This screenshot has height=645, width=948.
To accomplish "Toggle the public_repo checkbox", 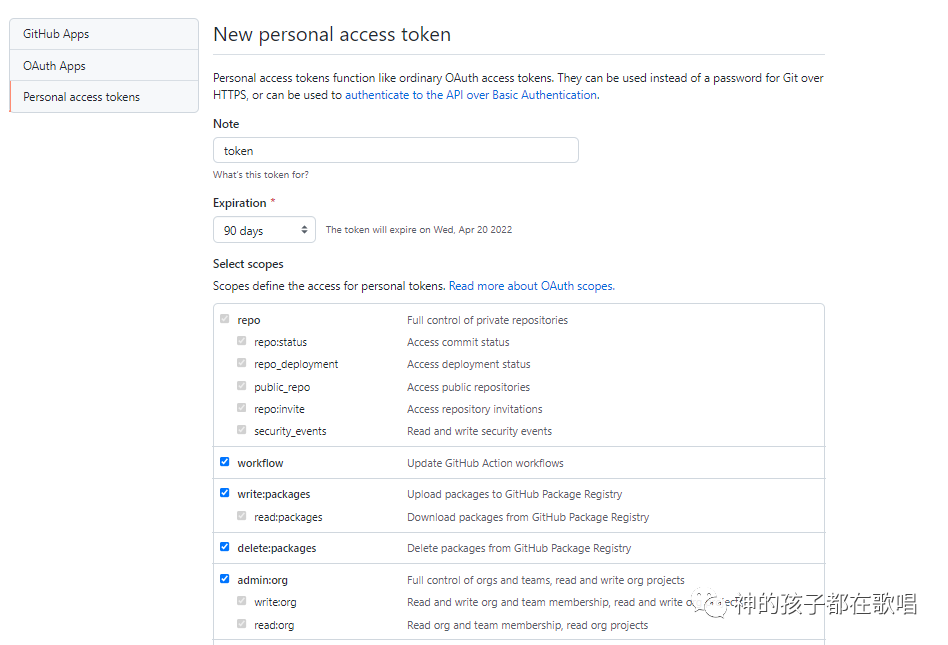I will point(242,386).
